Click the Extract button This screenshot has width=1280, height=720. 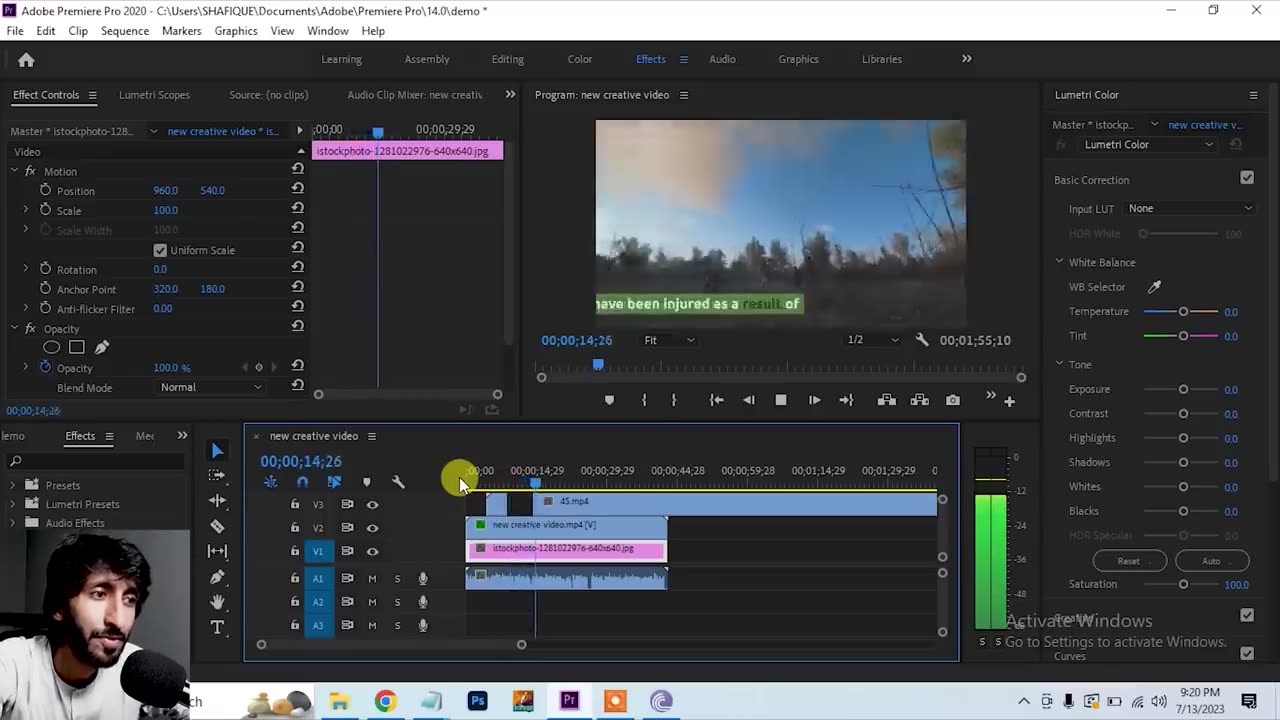point(919,400)
